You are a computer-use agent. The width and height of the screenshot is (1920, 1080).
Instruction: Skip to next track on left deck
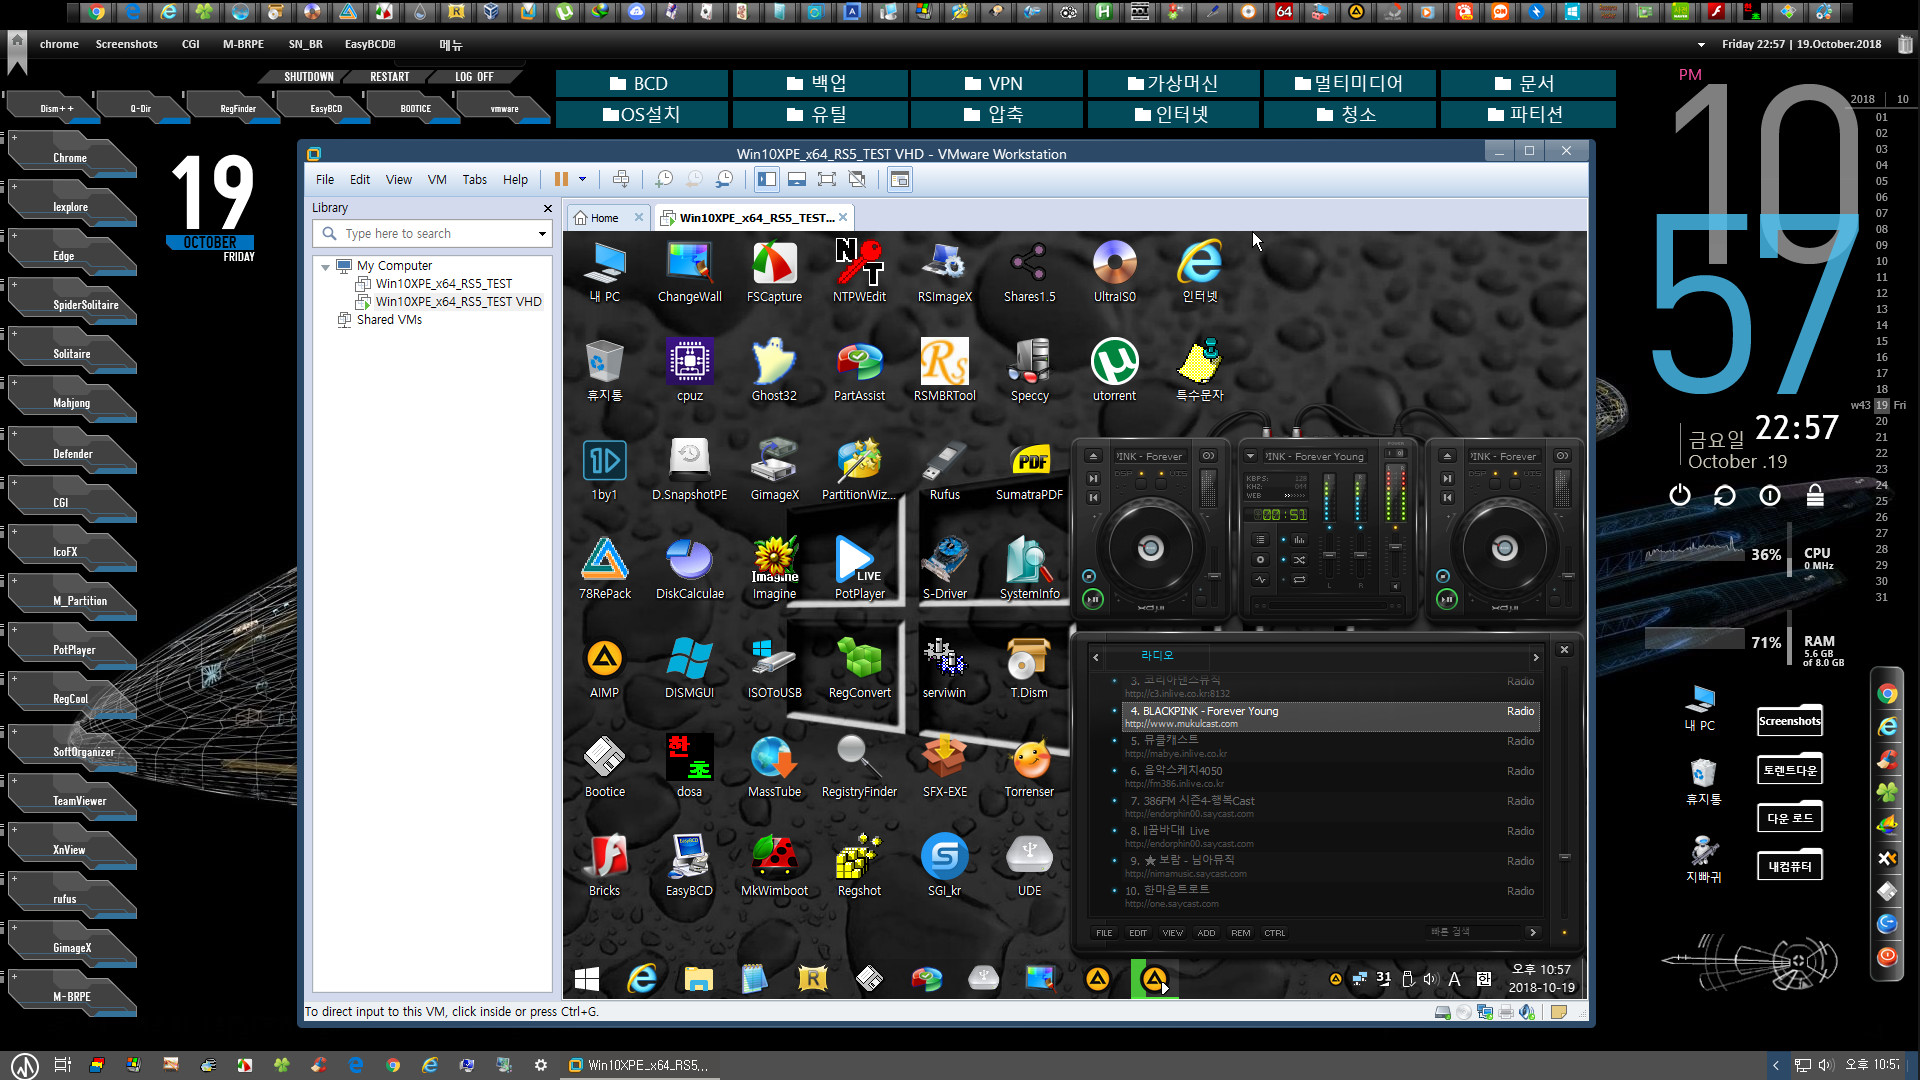pyautogui.click(x=1093, y=478)
